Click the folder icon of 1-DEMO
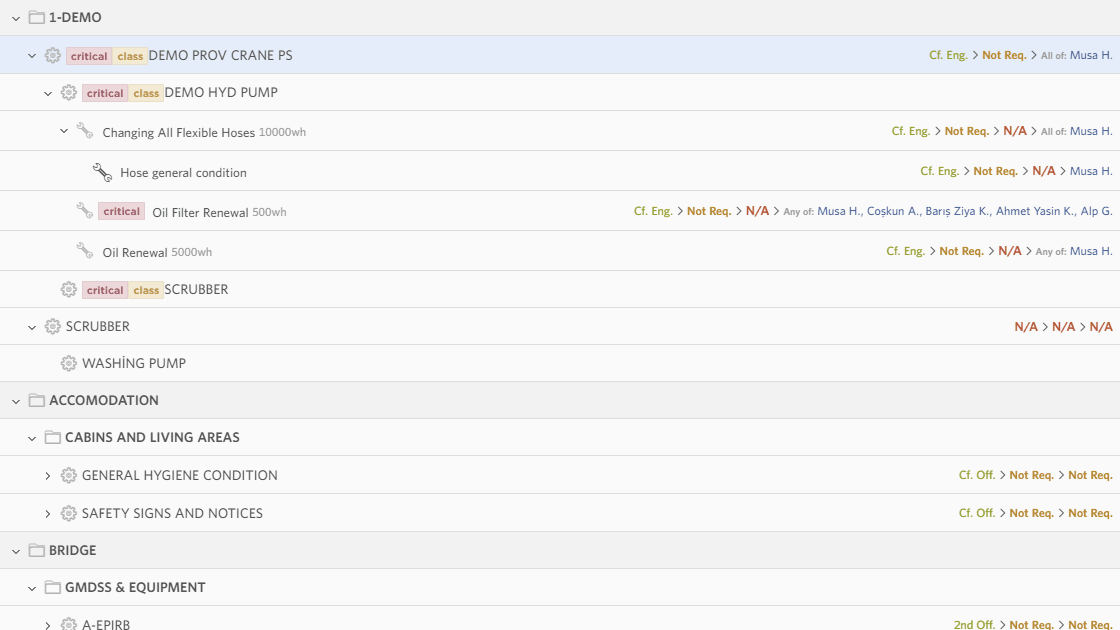The height and width of the screenshot is (630, 1120). click(37, 17)
